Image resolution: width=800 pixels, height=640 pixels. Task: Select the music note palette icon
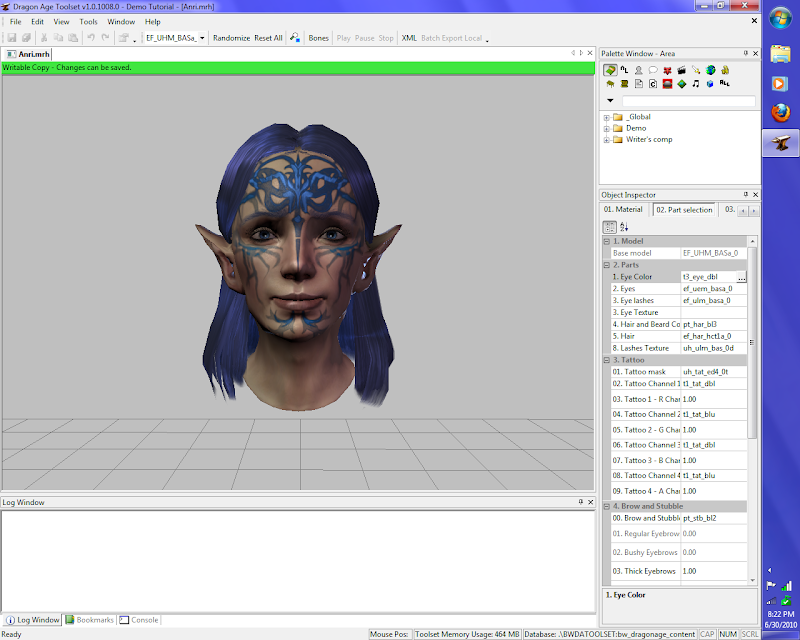[x=696, y=84]
